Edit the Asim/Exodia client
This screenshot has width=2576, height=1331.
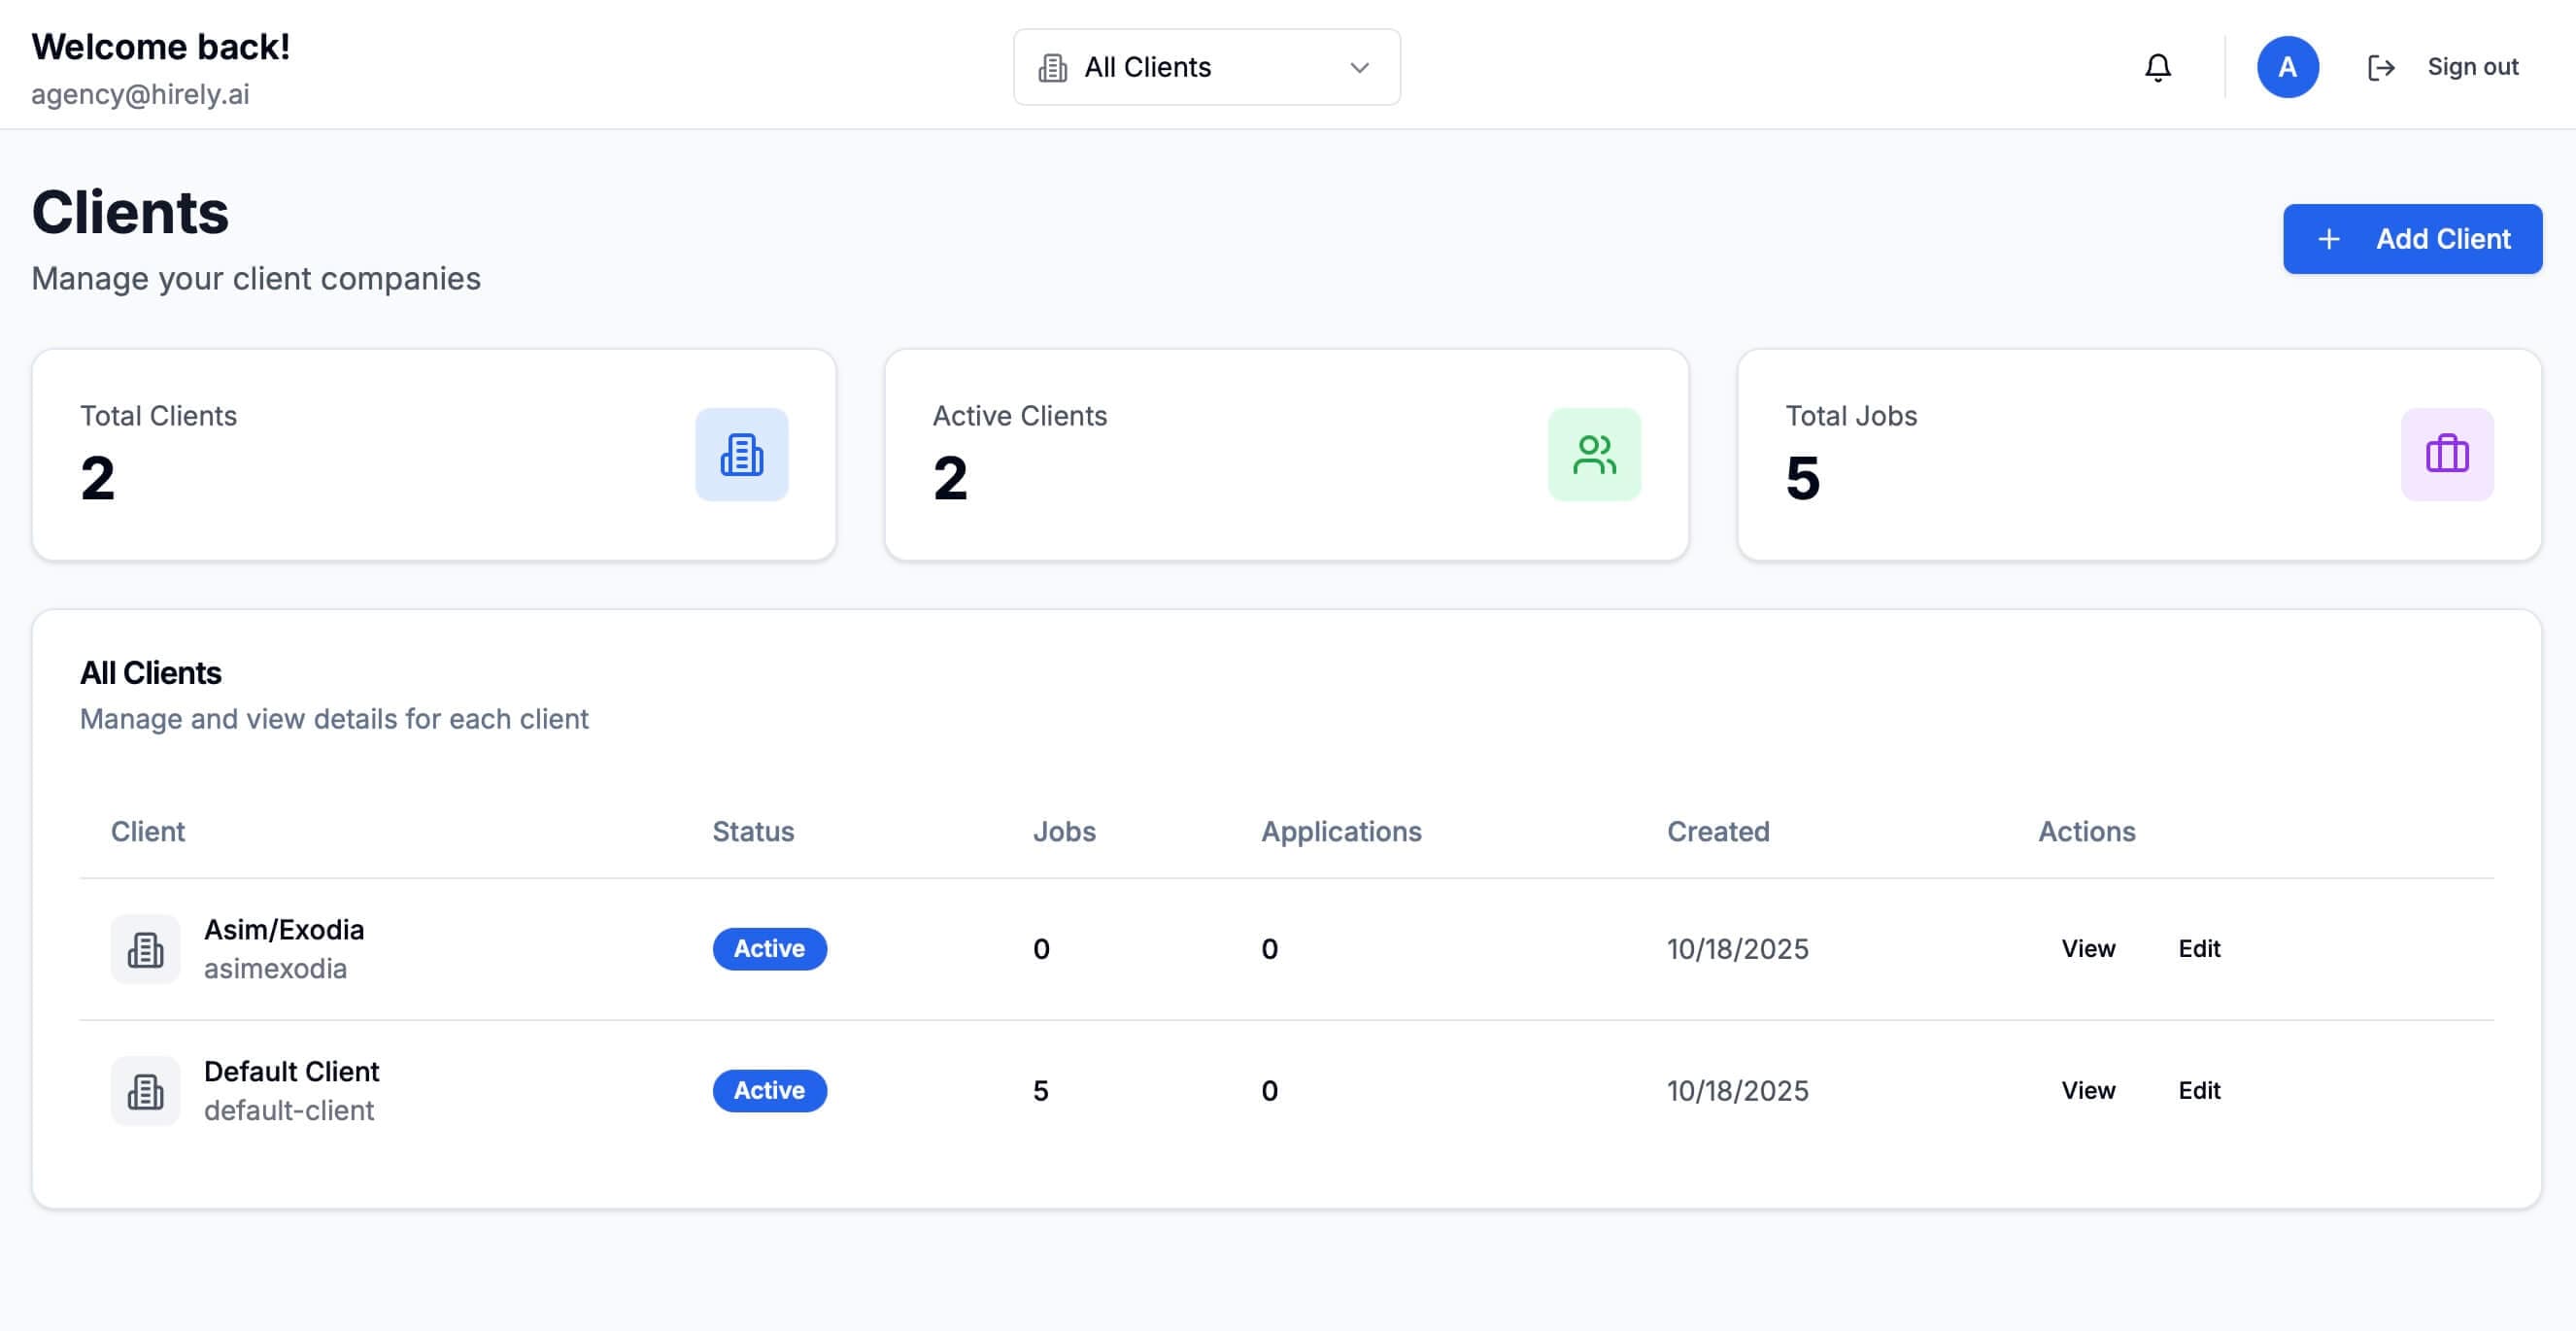[x=2199, y=948]
